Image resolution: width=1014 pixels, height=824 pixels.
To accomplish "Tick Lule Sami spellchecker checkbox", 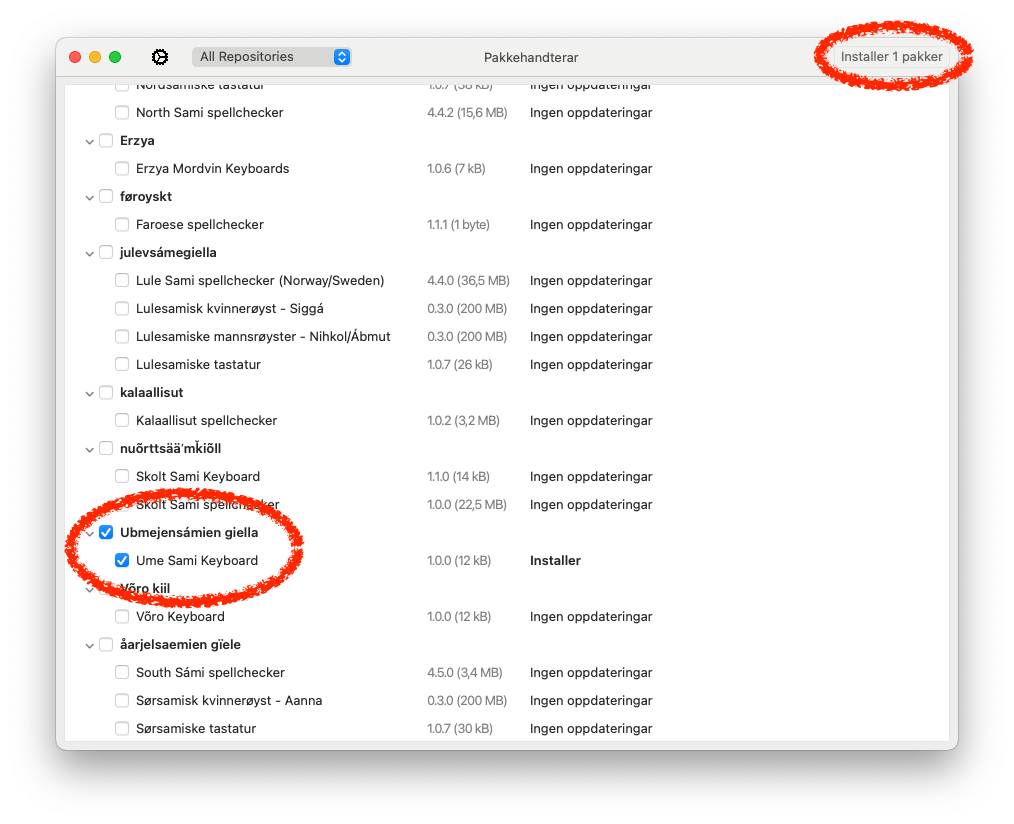I will pyautogui.click(x=122, y=281).
